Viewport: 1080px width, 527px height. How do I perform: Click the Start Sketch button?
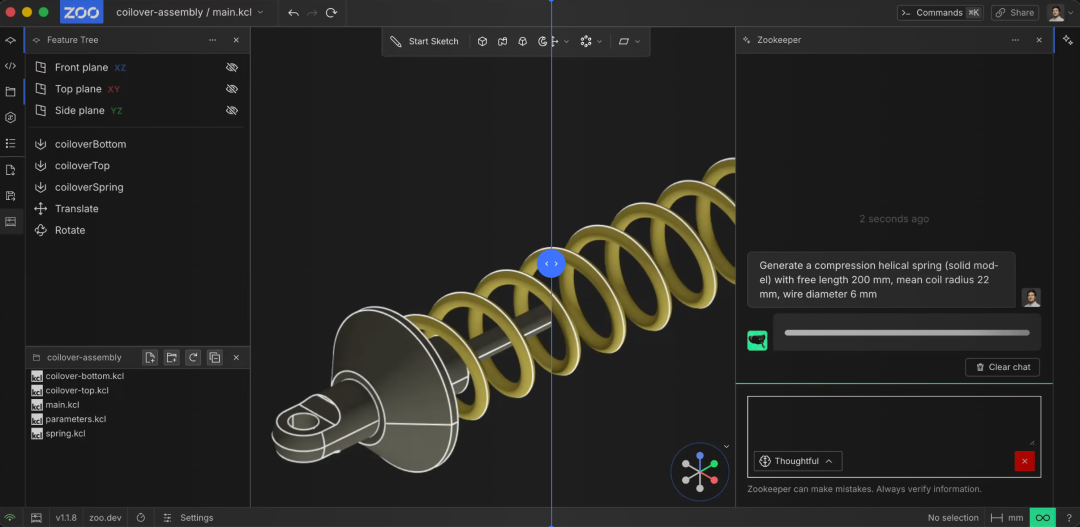[x=425, y=41]
